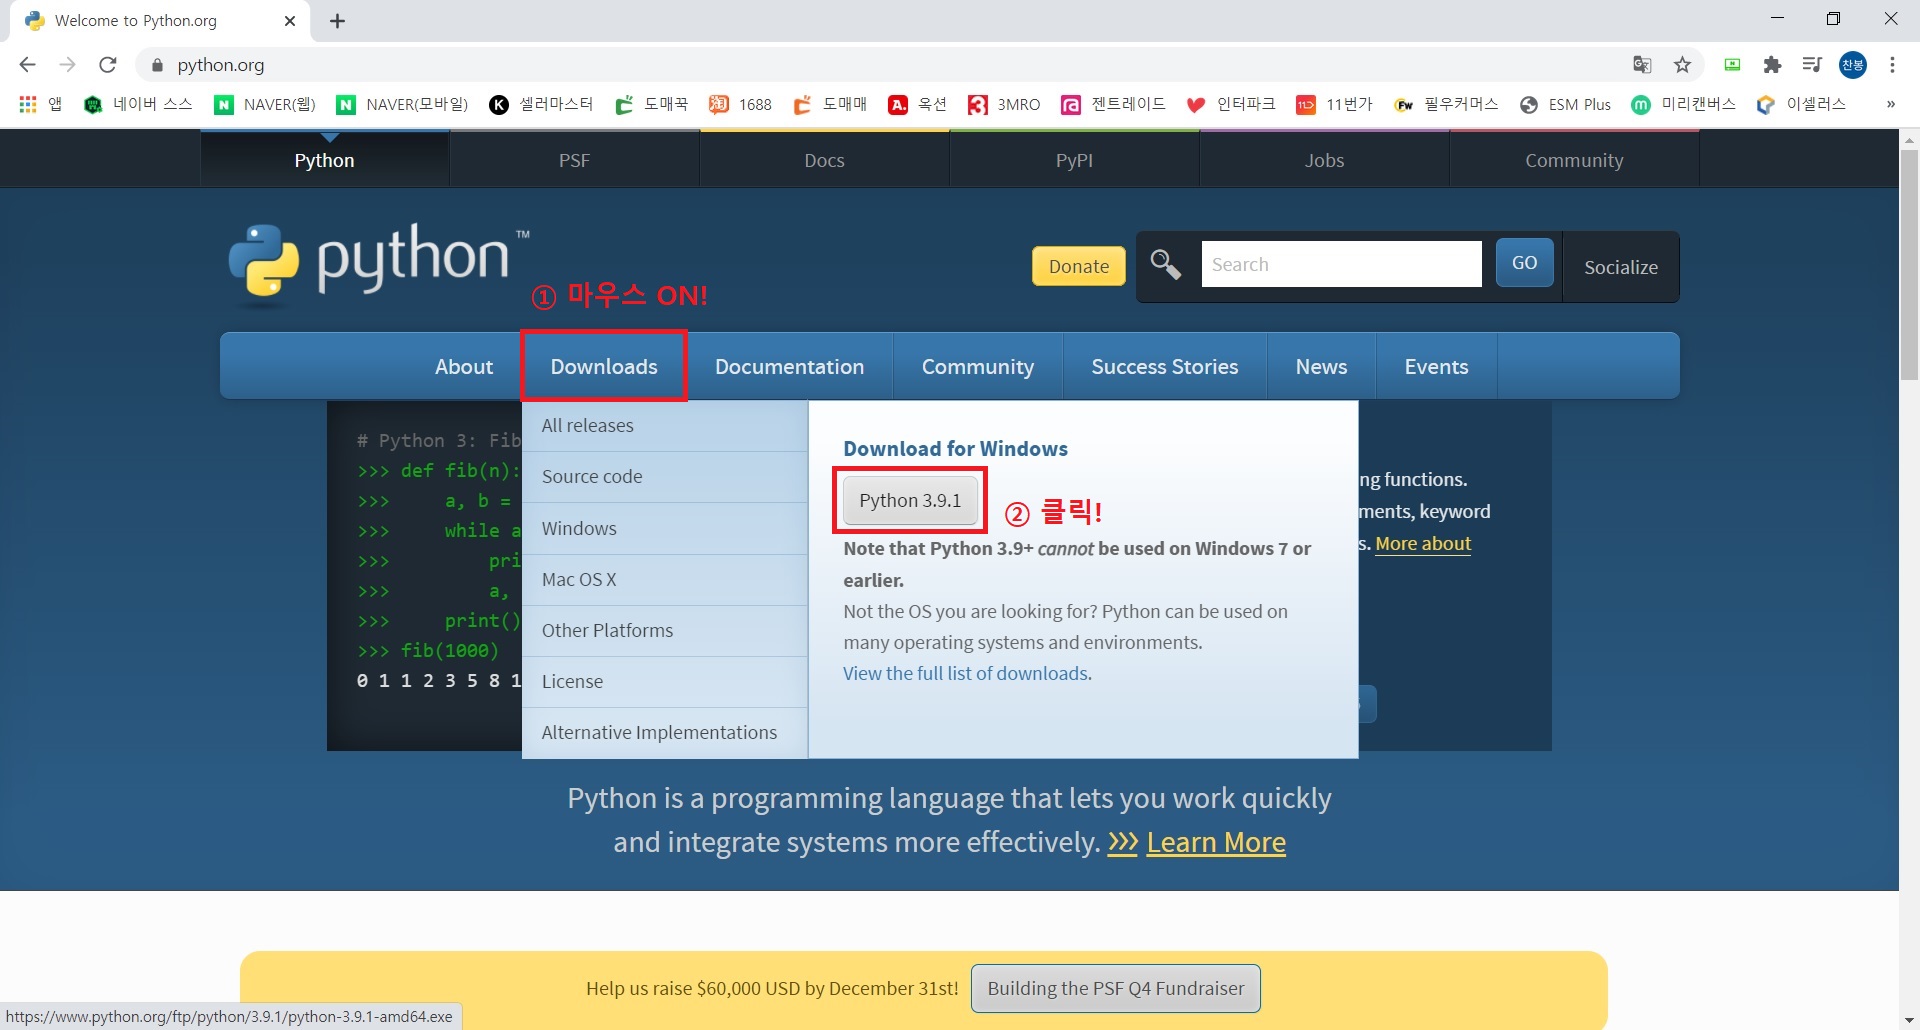Select All releases in Downloads submenu

(665, 426)
